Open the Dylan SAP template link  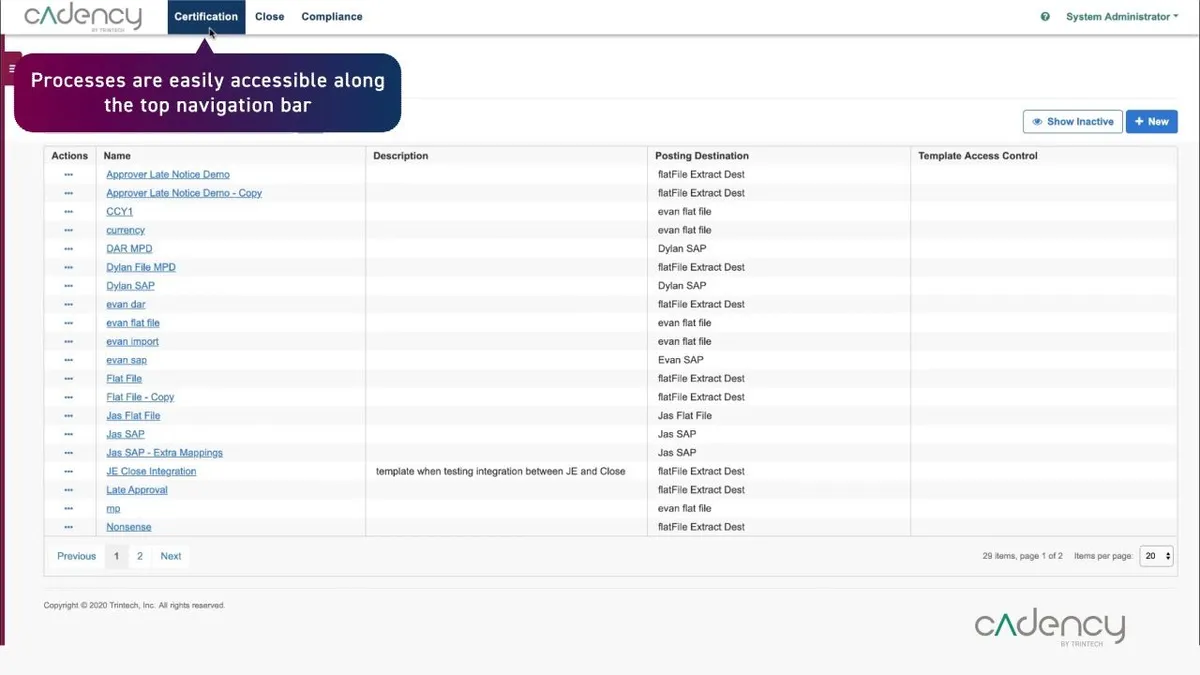[x=130, y=286]
